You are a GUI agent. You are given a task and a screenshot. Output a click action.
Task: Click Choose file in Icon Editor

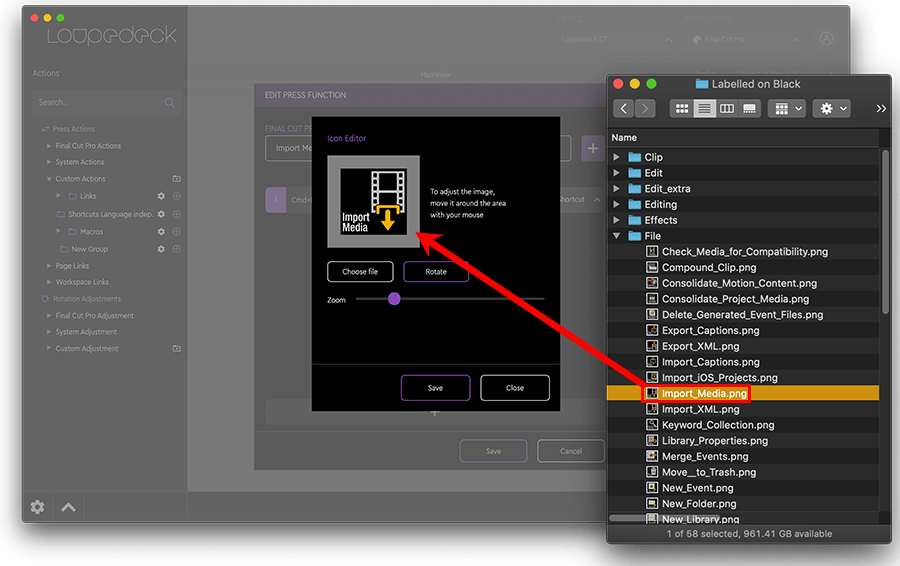coord(360,272)
